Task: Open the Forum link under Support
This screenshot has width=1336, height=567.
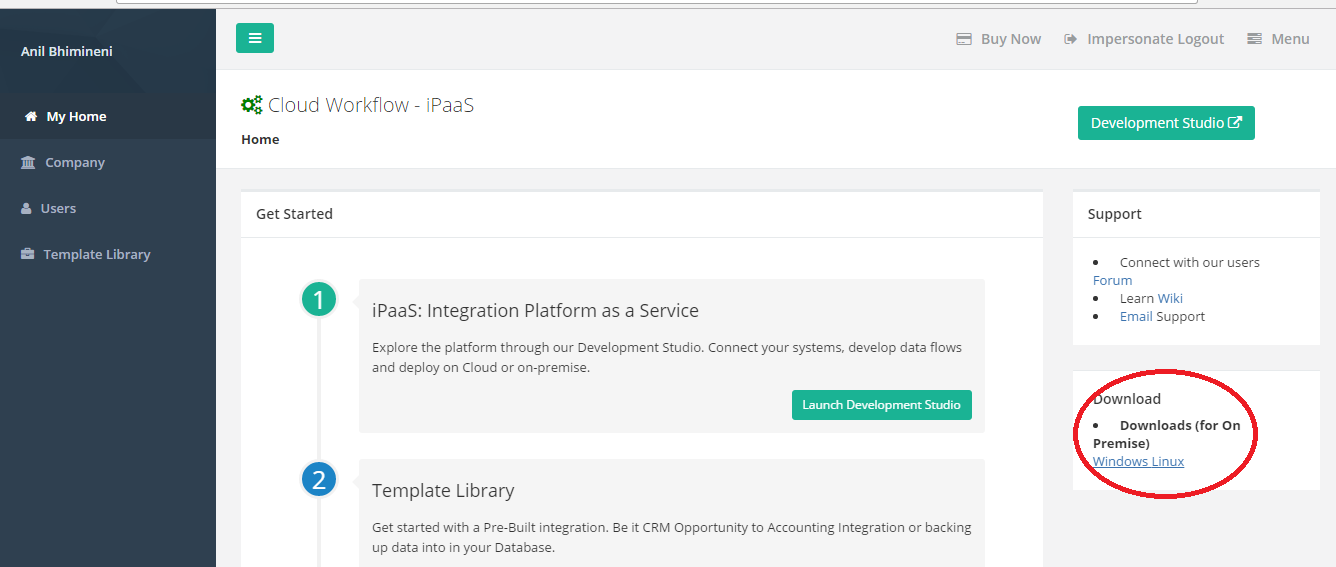Action: (1112, 280)
